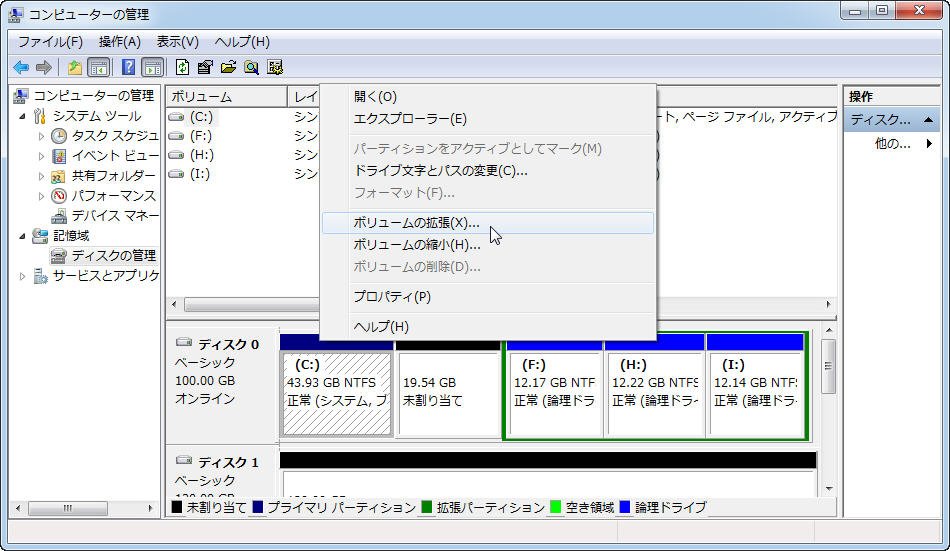Image resolution: width=950 pixels, height=551 pixels.
Task: Choose ヘルプ(H) from context menu
Action: [488, 327]
